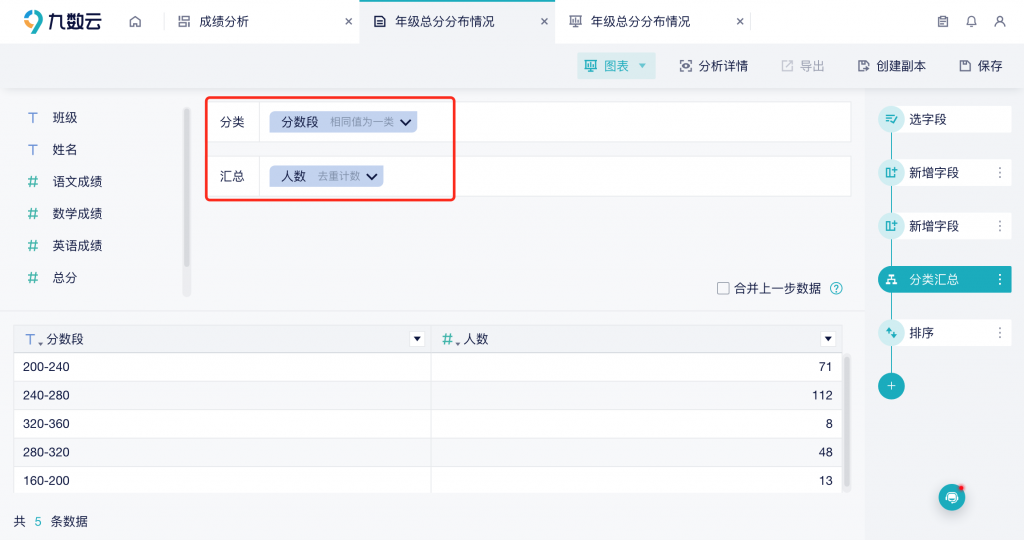Screen dimensions: 1024x540
Task: Click the 选字段 step icon
Action: pos(891,119)
